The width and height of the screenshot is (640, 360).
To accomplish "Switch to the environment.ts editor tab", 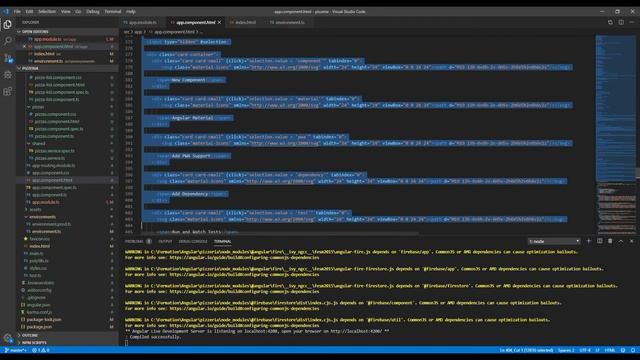I will tap(289, 22).
